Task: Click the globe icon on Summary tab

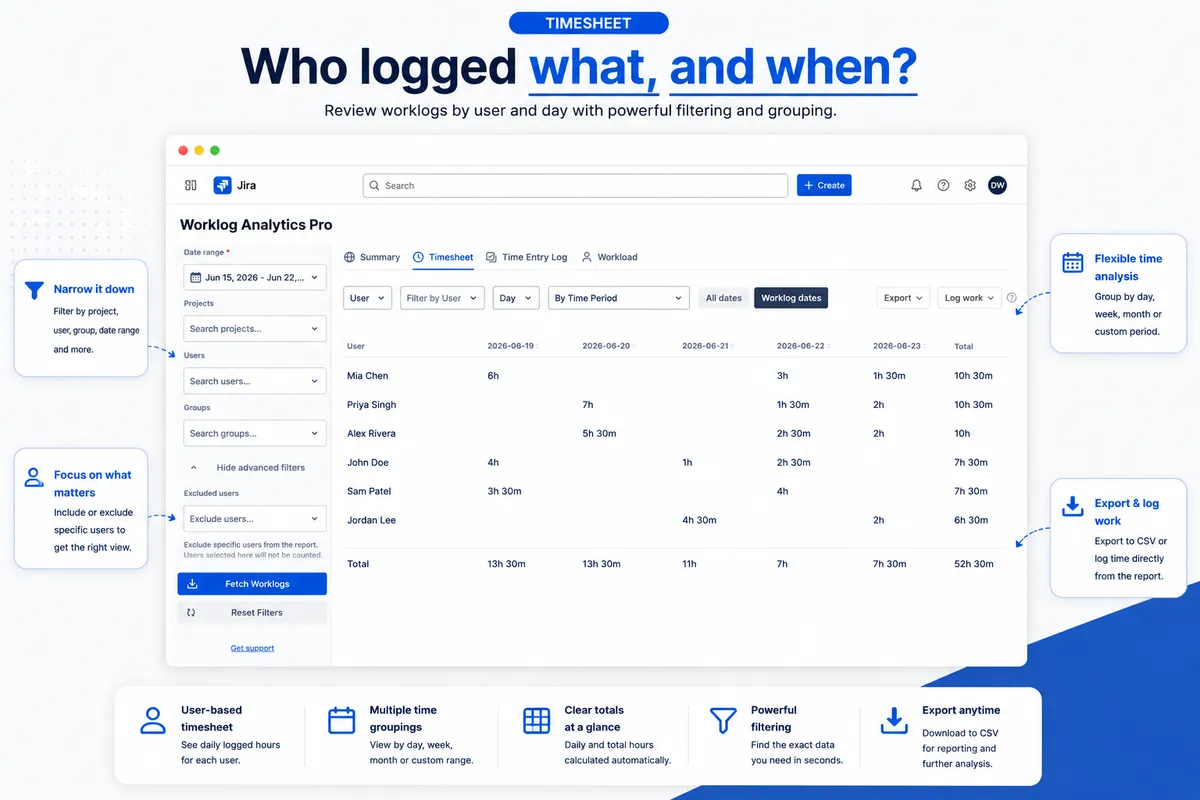Action: pos(350,257)
